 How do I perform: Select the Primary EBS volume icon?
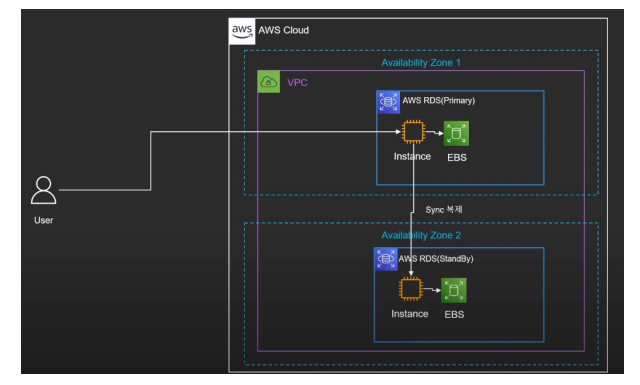456,134
